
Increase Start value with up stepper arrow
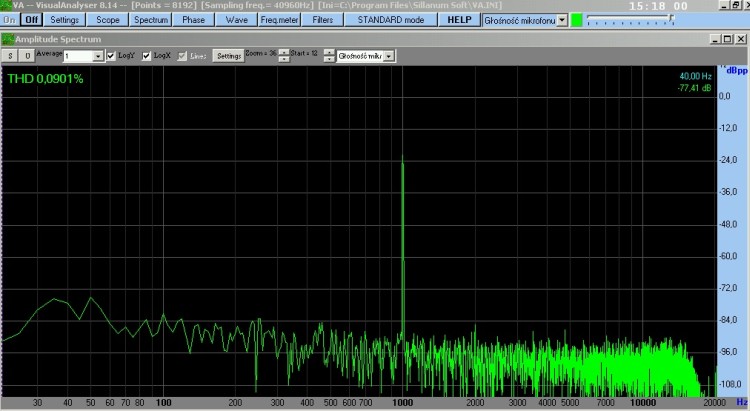[x=329, y=52]
